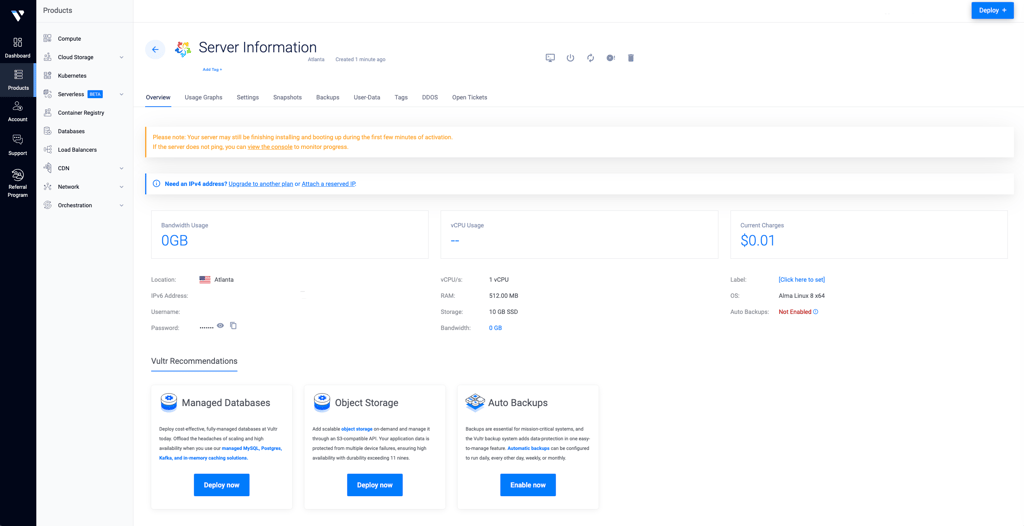Viewport: 1024px width, 526px height.
Task: Destroy the server with the trash icon
Action: coord(631,58)
